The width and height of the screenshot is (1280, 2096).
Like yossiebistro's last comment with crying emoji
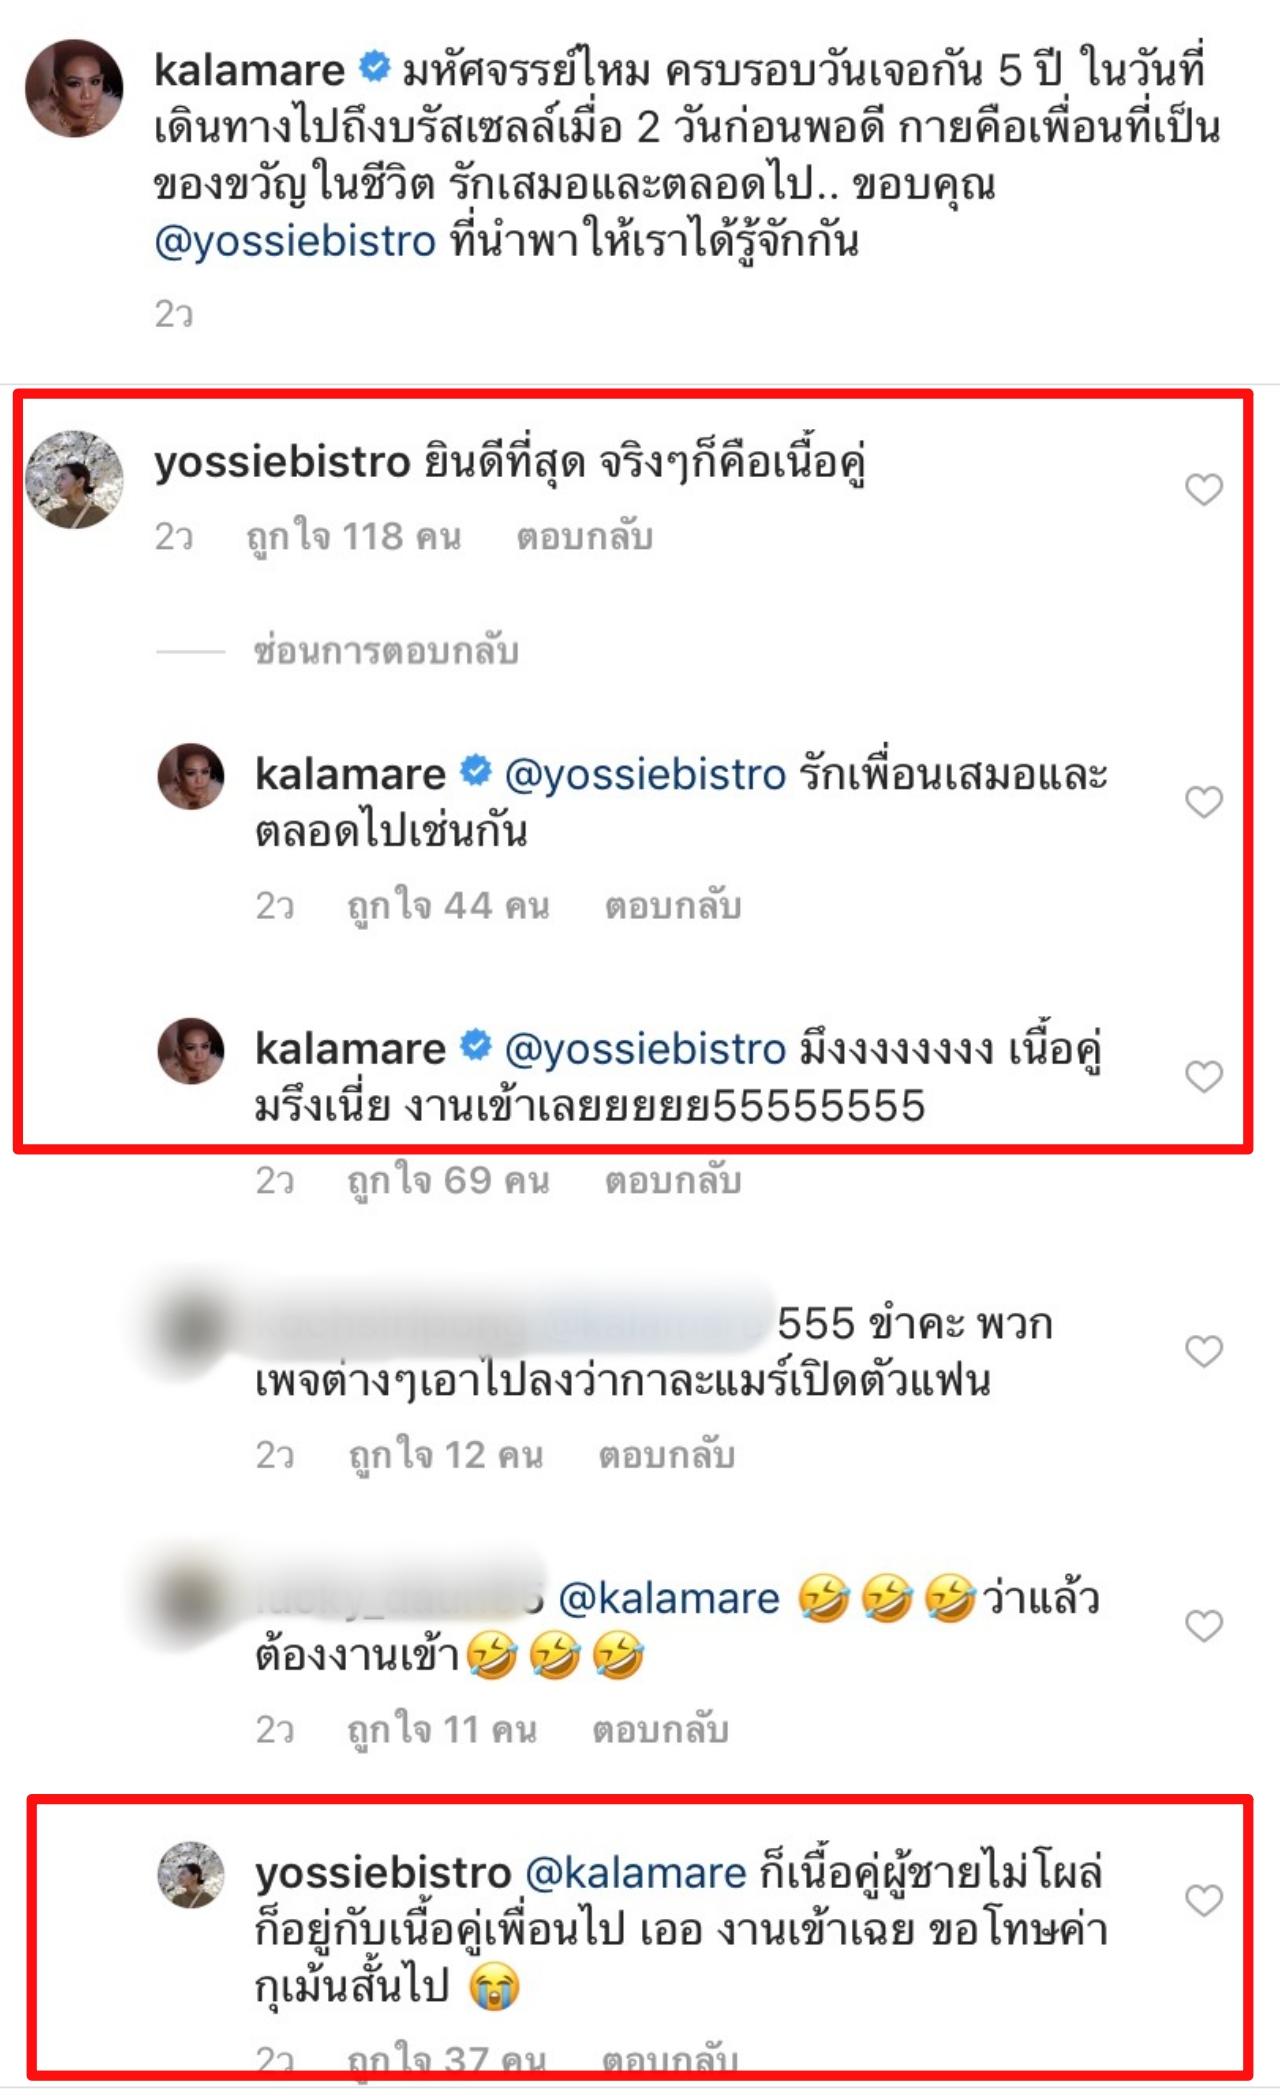point(1204,1900)
